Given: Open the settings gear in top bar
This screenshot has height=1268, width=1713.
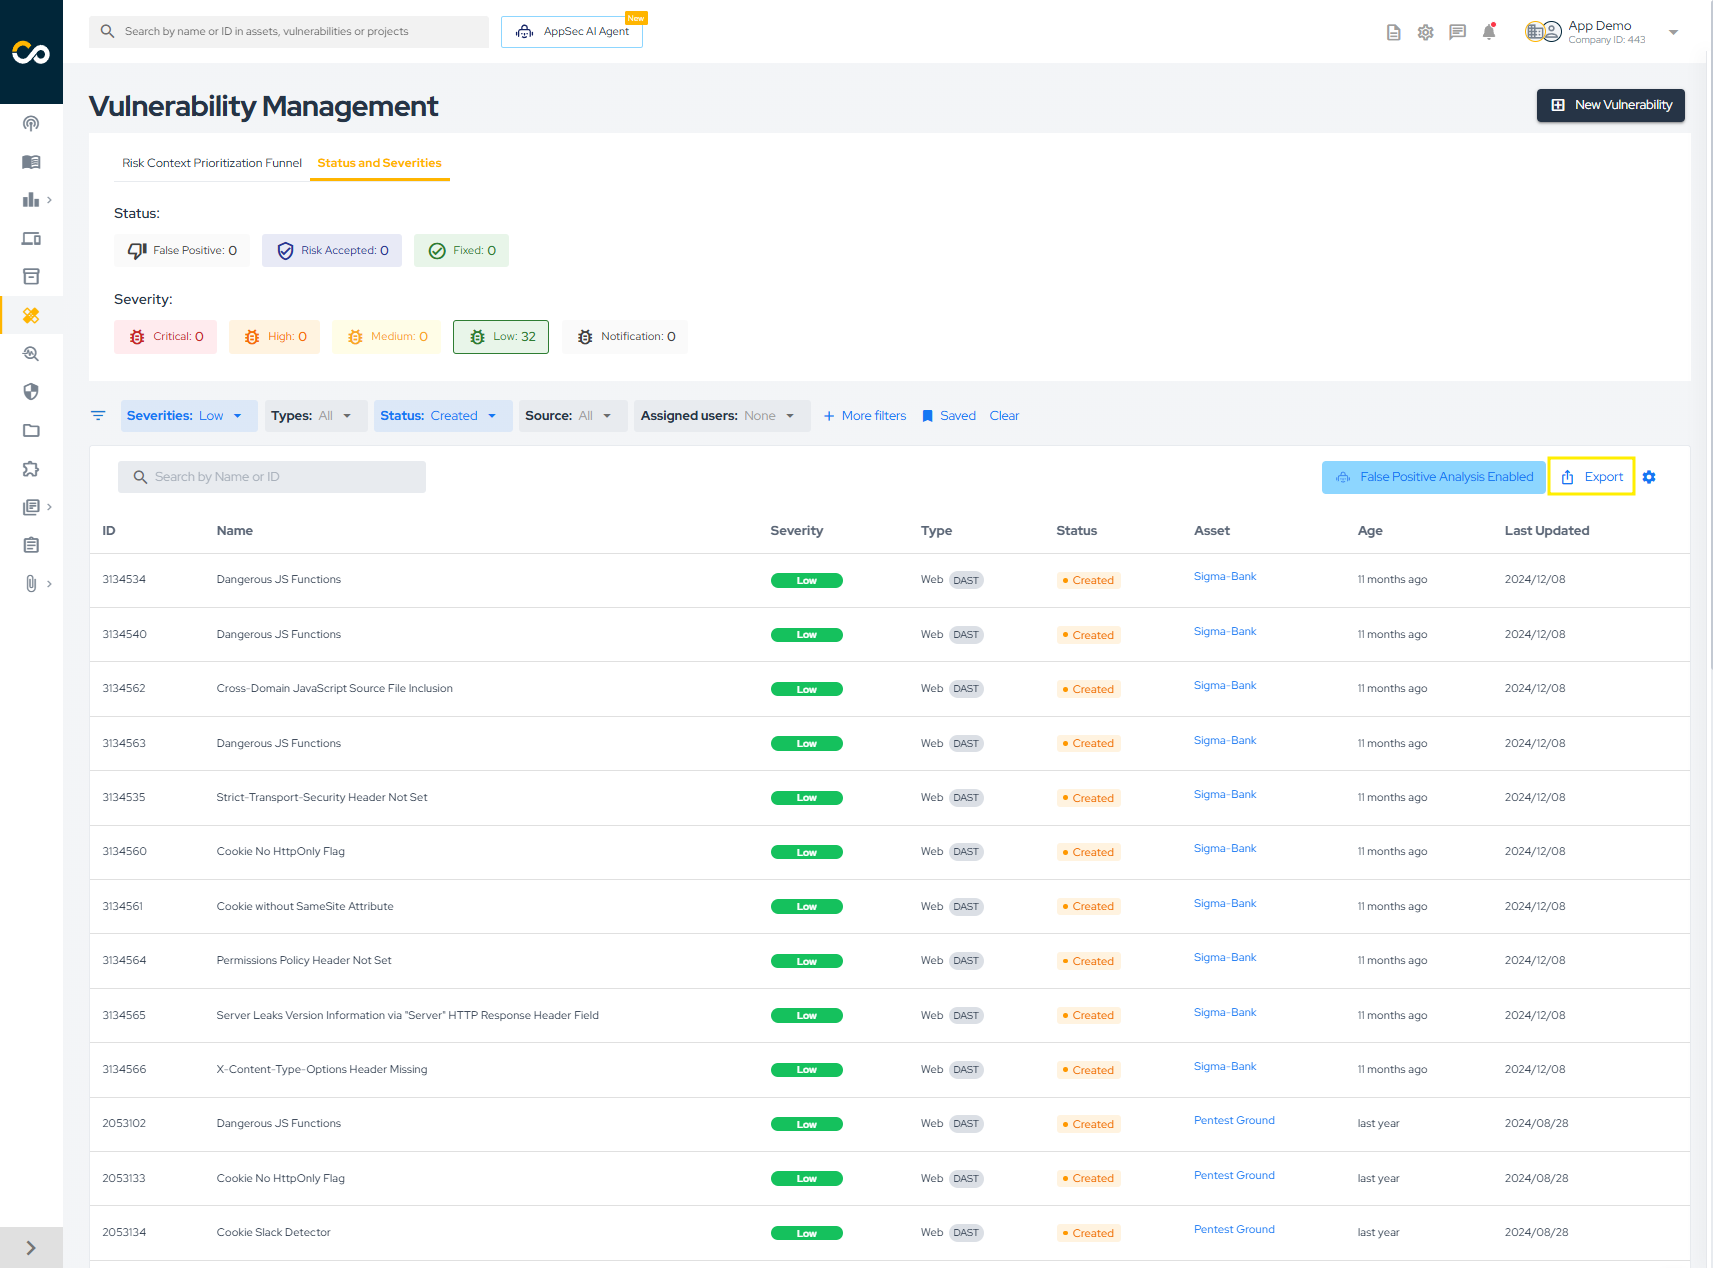Looking at the screenshot, I should pyautogui.click(x=1425, y=32).
